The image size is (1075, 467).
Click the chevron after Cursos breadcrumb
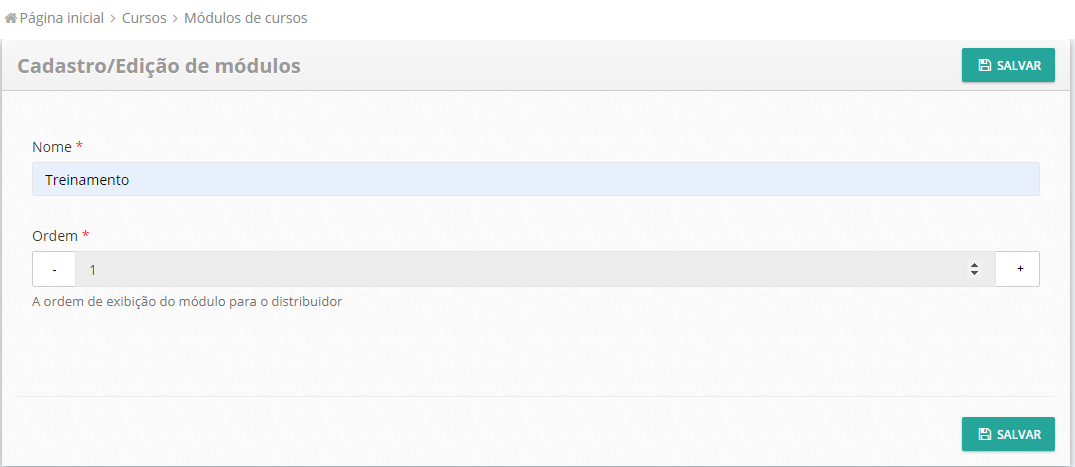pos(175,18)
